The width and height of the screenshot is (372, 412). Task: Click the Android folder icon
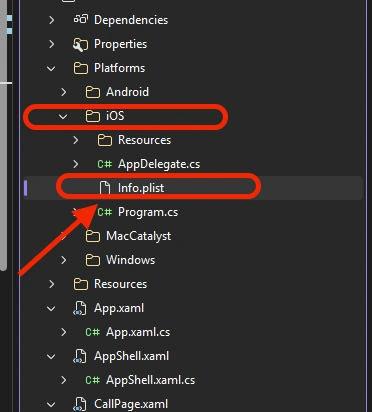(x=93, y=92)
